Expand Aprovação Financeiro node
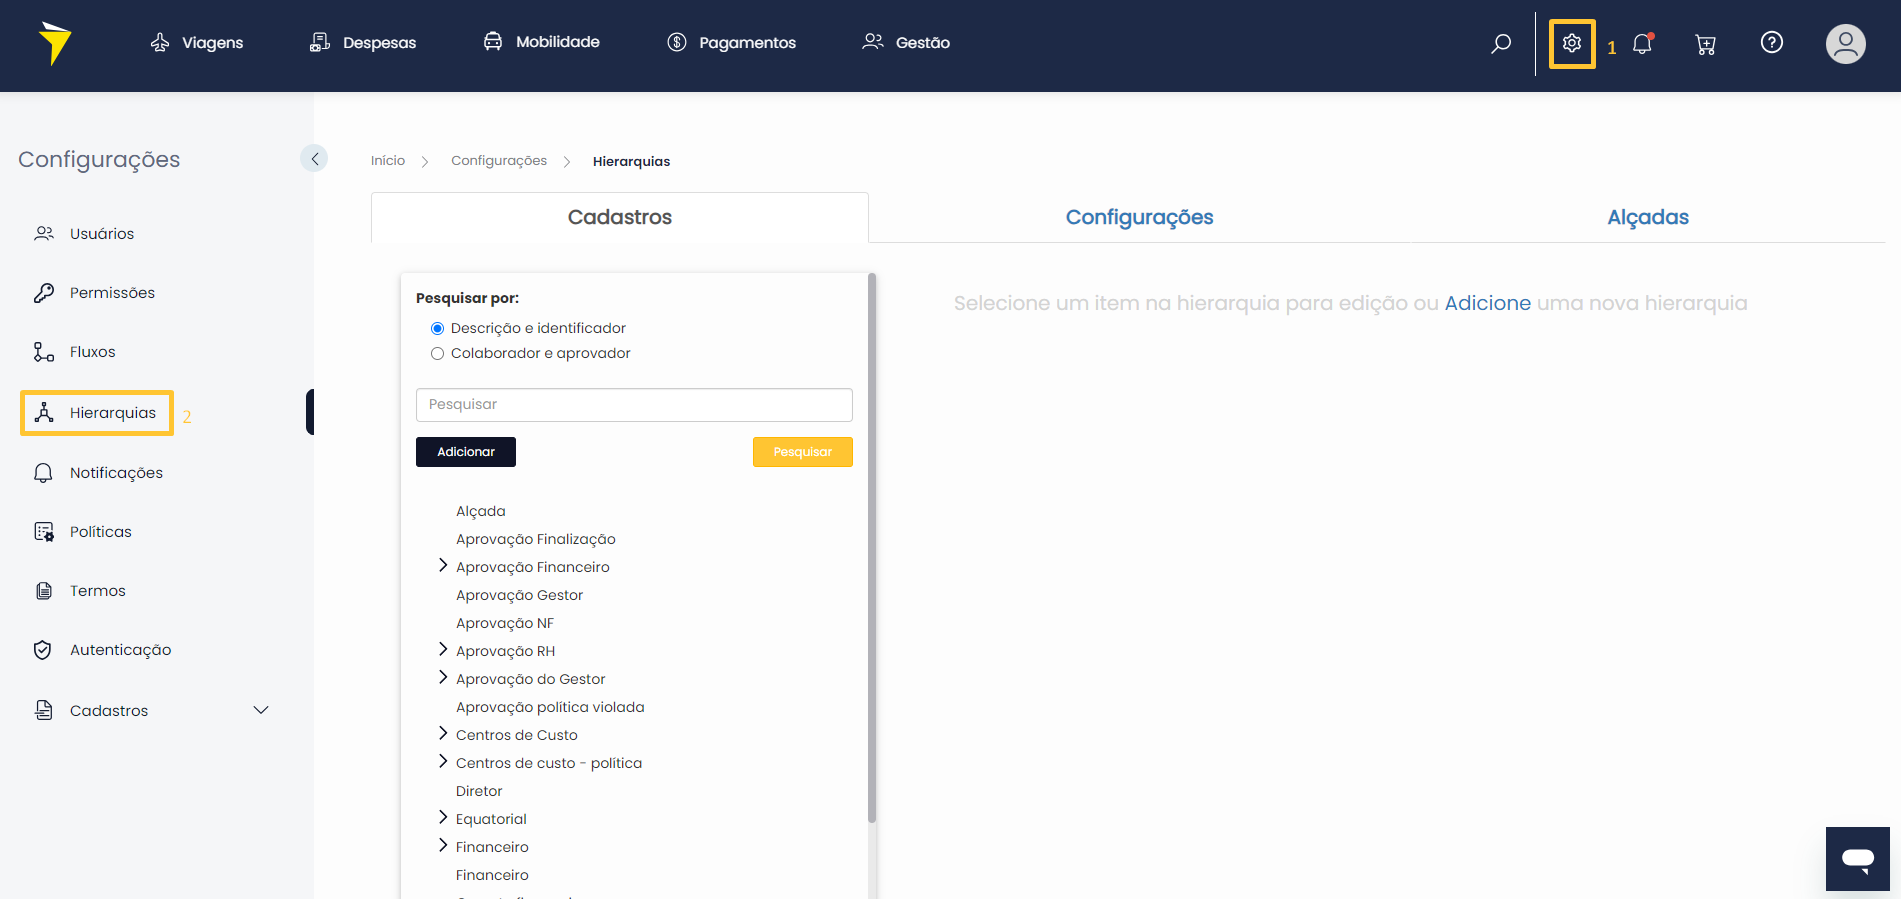The width and height of the screenshot is (1901, 899). click(x=443, y=566)
